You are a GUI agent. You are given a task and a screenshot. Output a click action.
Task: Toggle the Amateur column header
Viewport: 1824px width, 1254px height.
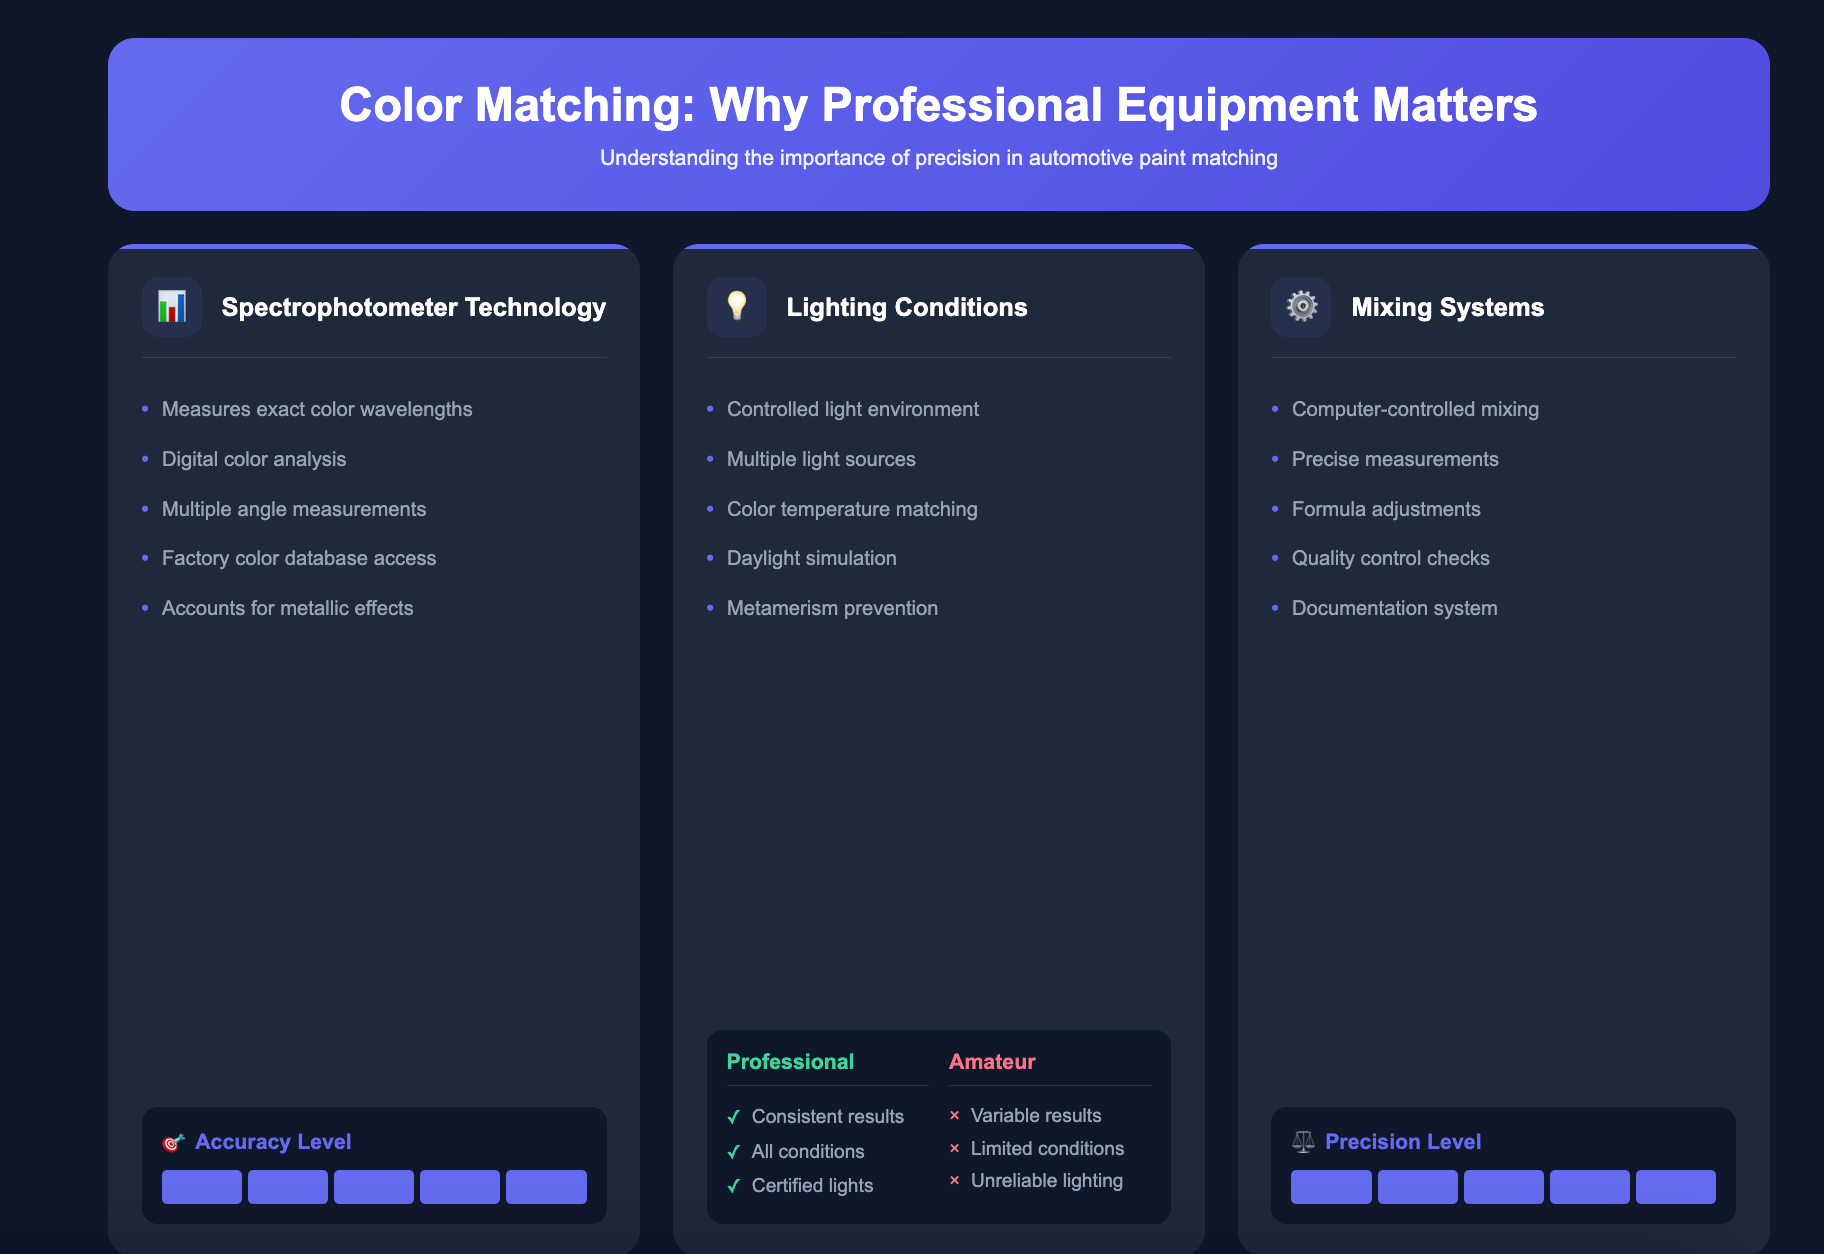(x=992, y=1061)
